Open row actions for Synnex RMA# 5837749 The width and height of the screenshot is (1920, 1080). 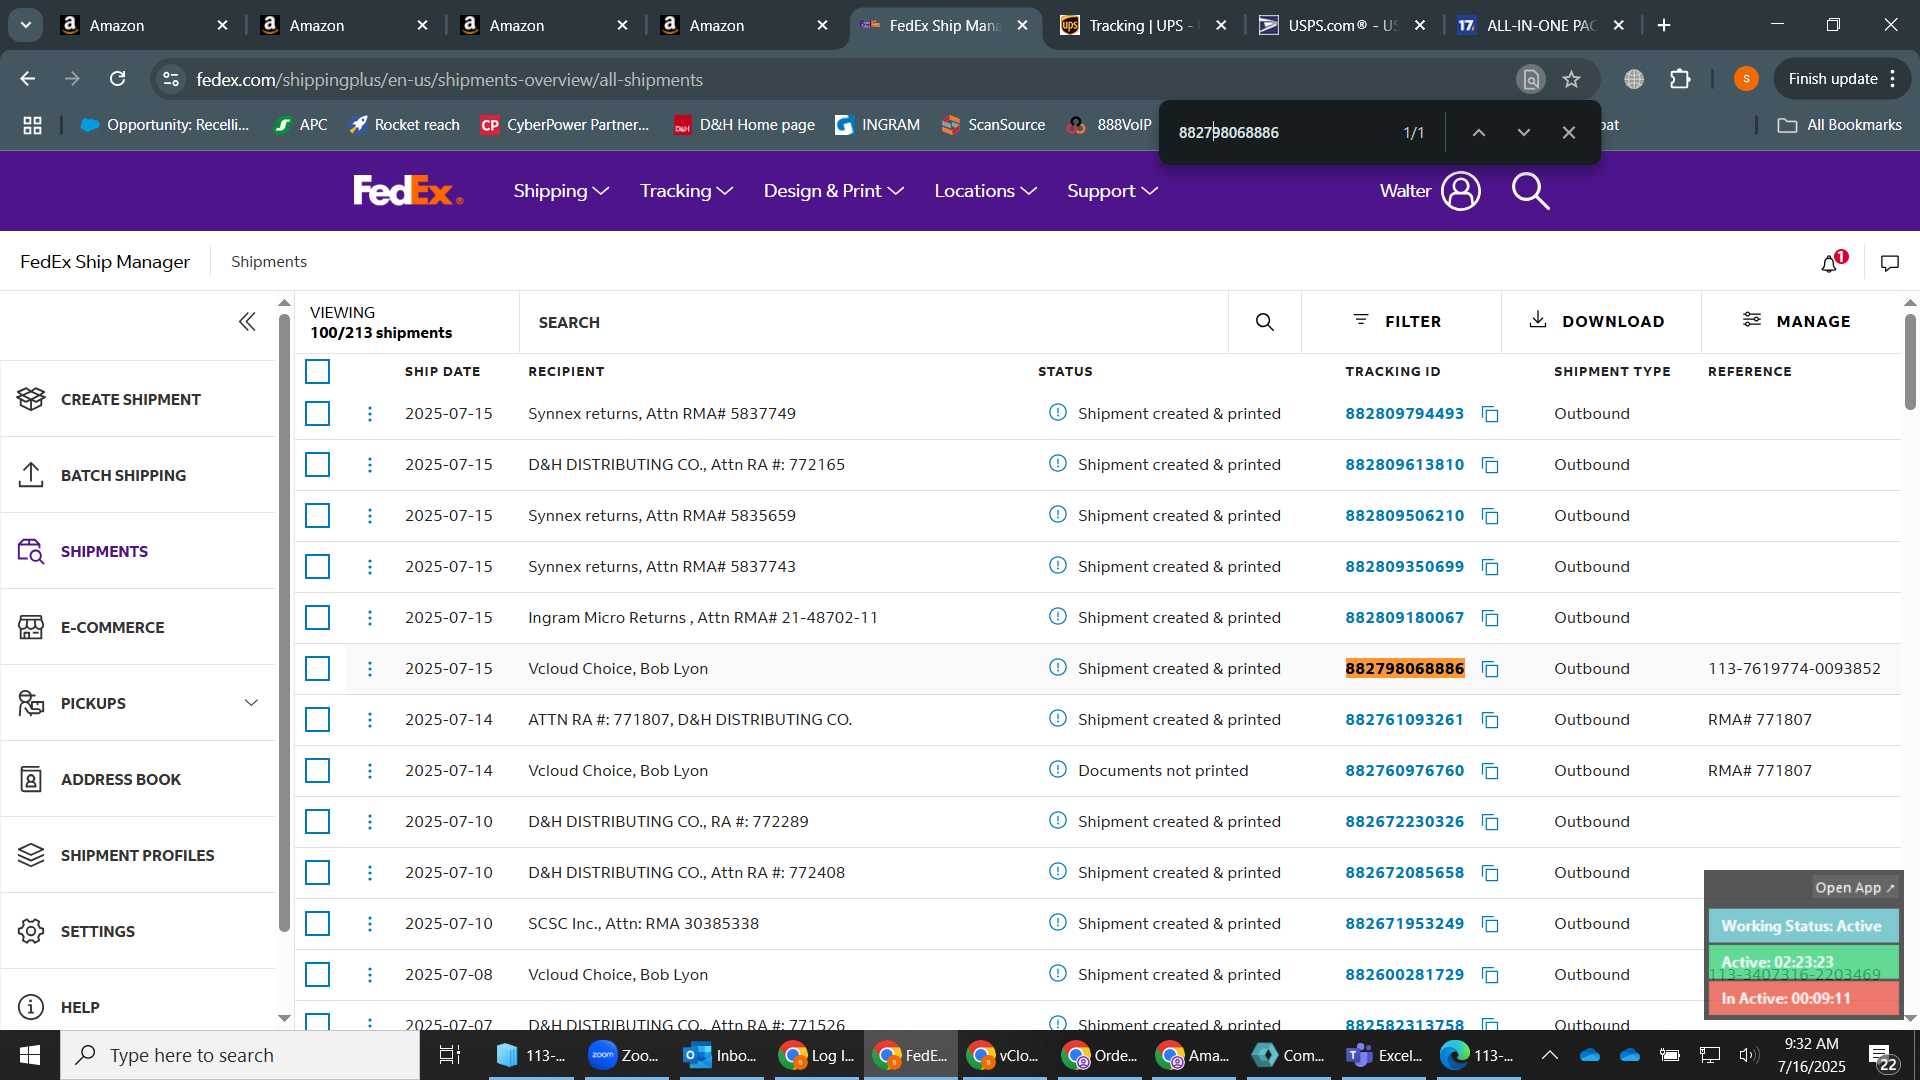[x=370, y=414]
